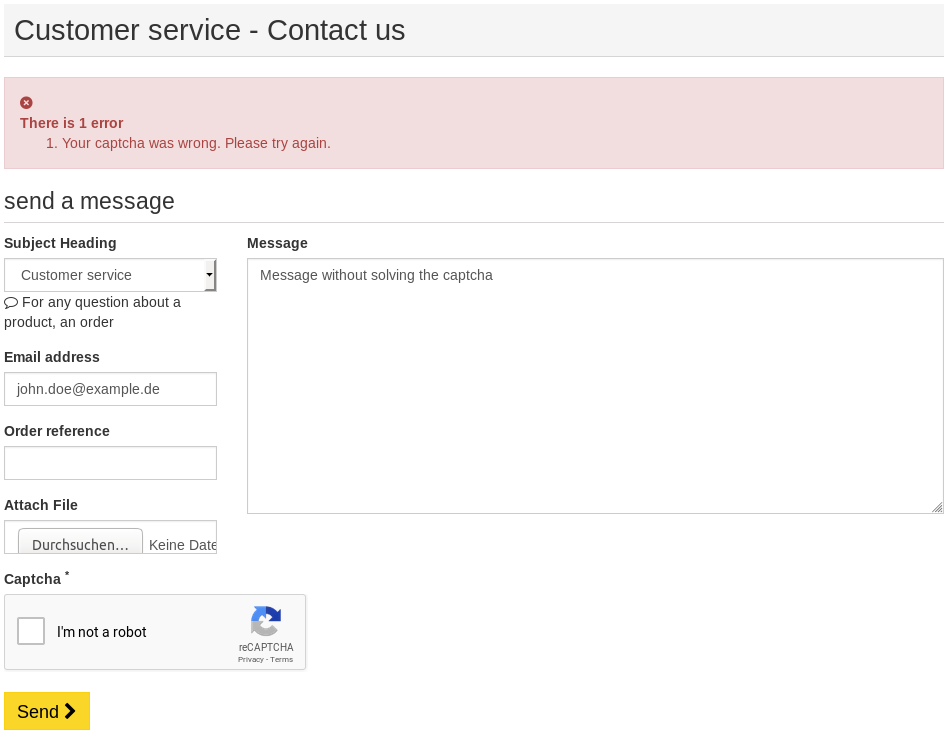The height and width of the screenshot is (747, 947).
Task: Click the resize handle of the Message box
Action: tap(937, 507)
